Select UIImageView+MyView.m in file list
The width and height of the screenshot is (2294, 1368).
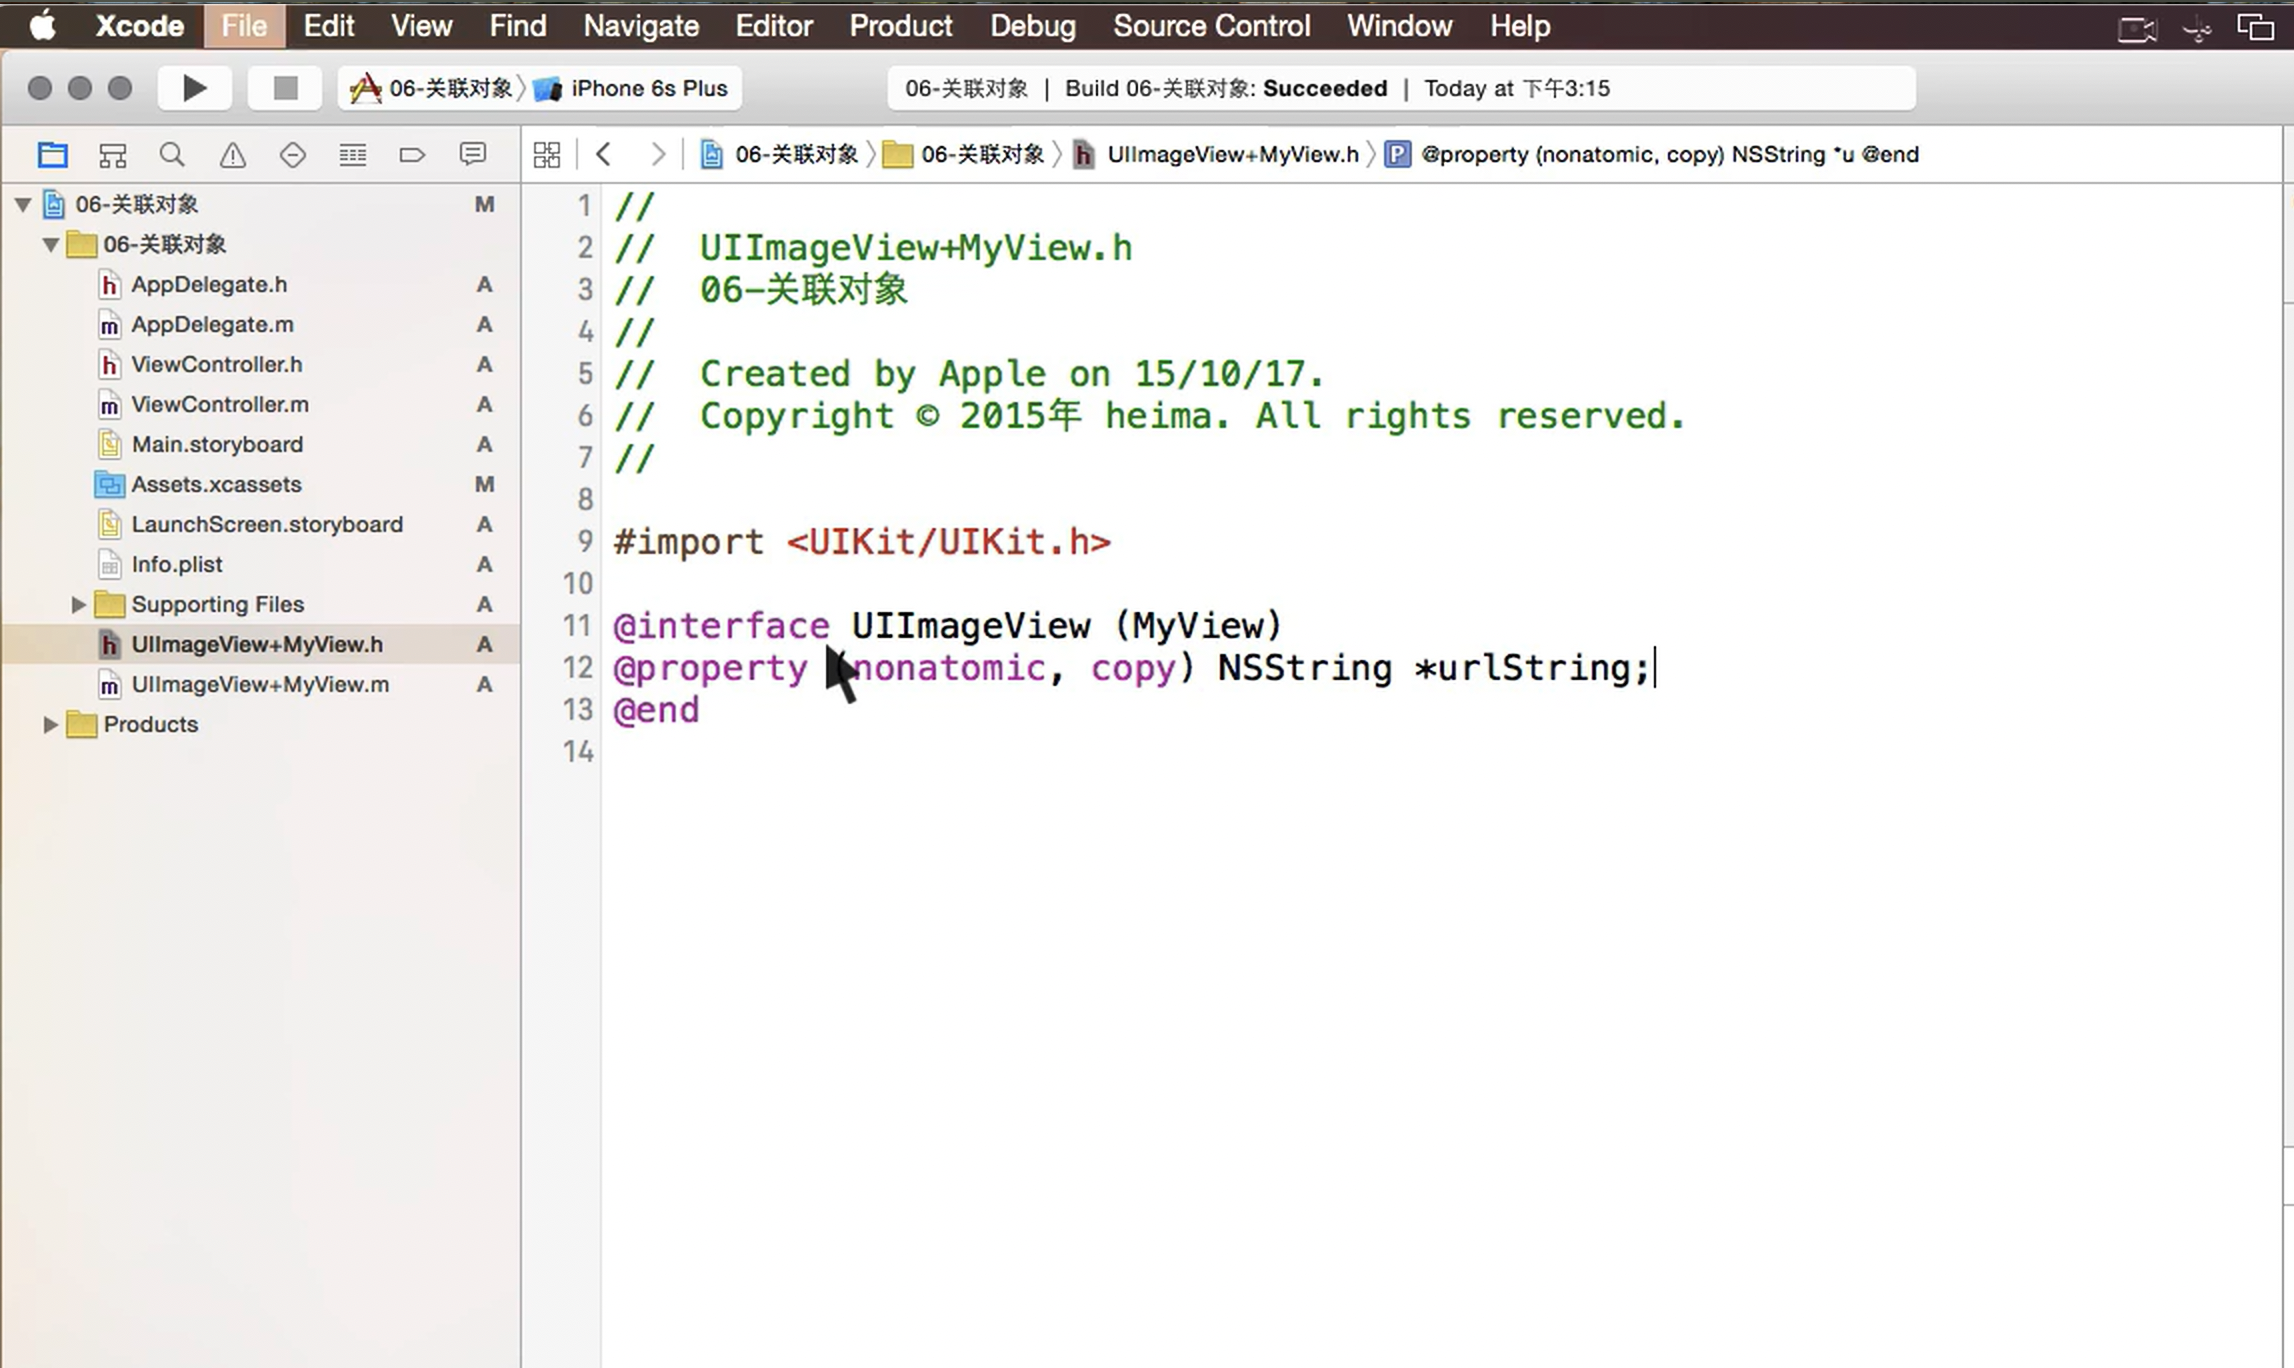point(260,685)
